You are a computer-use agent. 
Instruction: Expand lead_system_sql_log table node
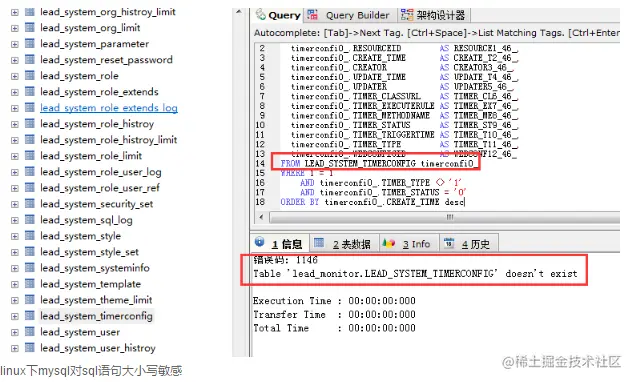click(15, 221)
